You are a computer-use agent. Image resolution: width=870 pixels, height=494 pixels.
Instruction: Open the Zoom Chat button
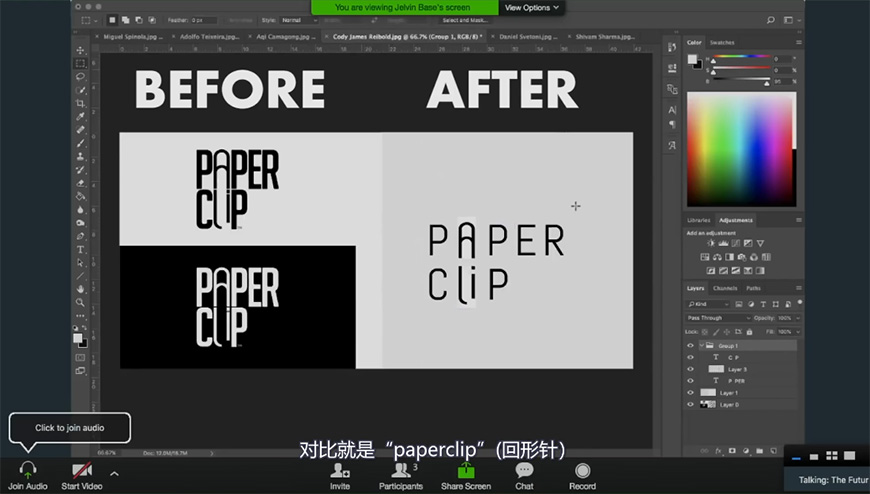point(524,476)
